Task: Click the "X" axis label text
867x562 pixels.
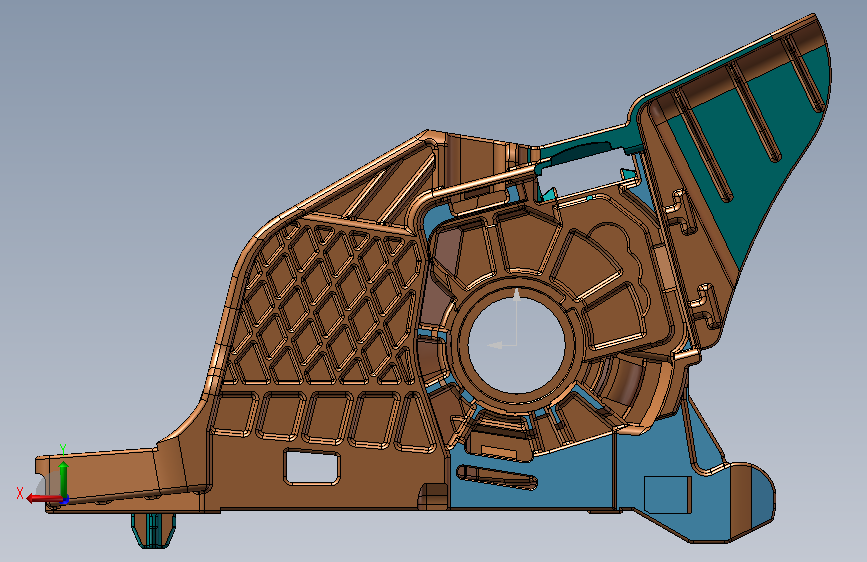Action: [x=20, y=493]
